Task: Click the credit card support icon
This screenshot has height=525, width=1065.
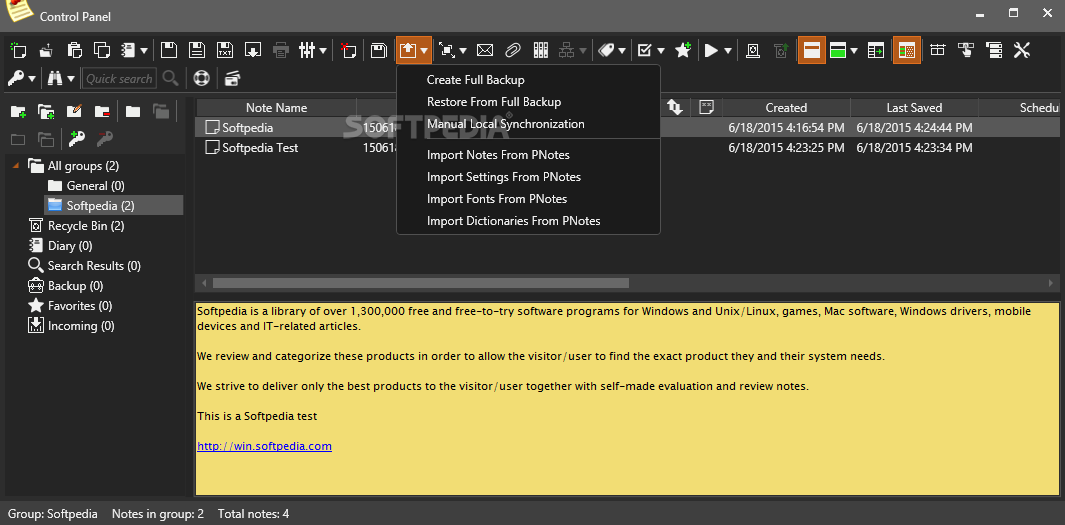Action: (233, 78)
